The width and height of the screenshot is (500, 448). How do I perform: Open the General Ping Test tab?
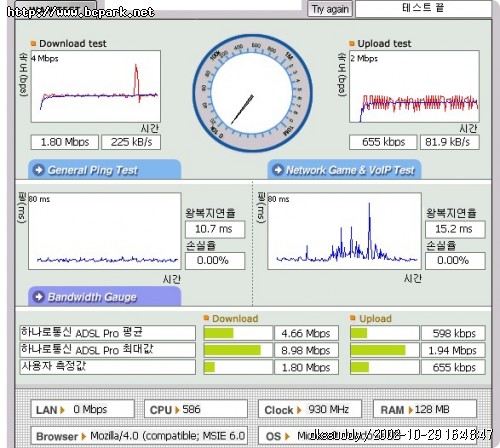coord(105,170)
